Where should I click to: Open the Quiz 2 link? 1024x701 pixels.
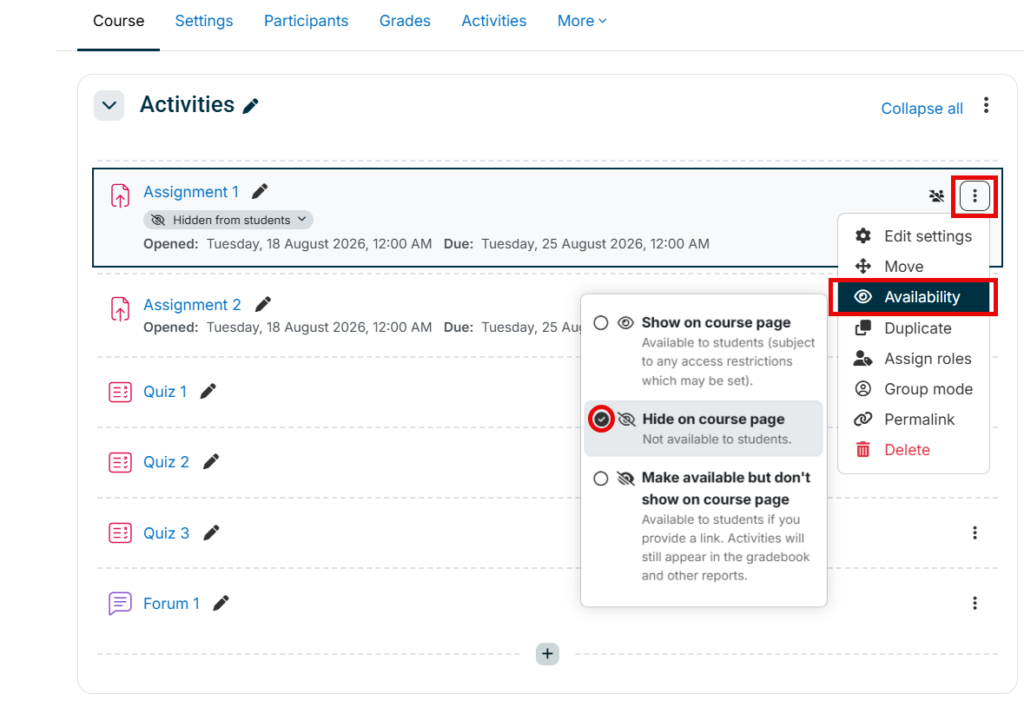coord(166,463)
